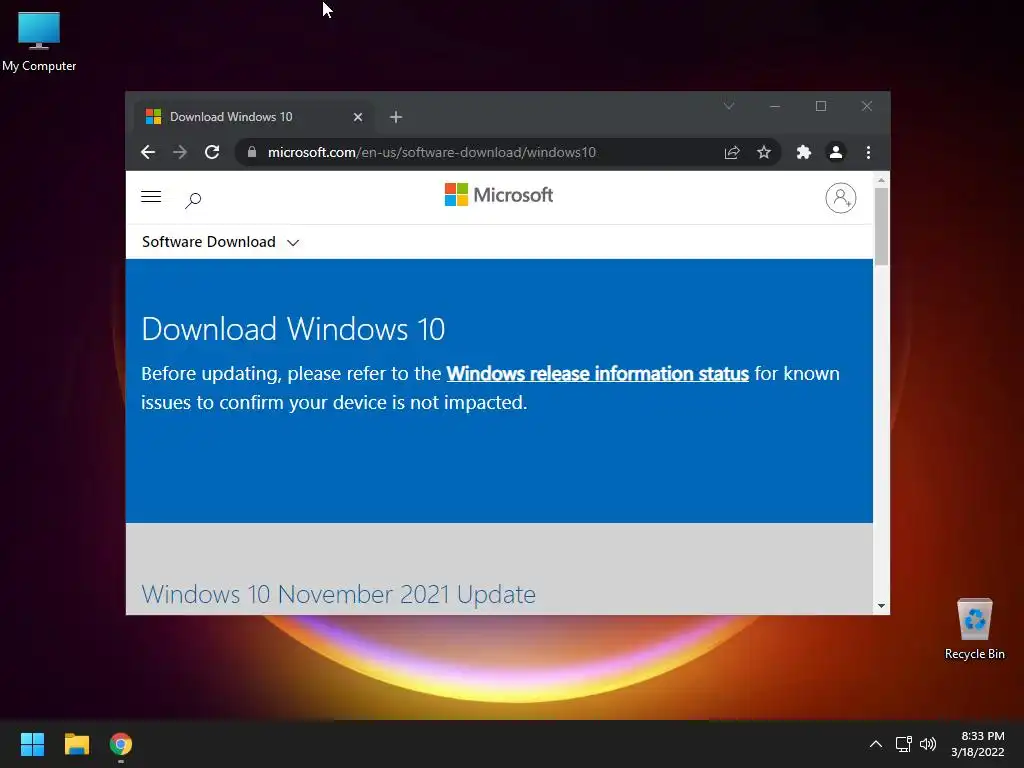Share this page using the share icon

click(x=732, y=152)
